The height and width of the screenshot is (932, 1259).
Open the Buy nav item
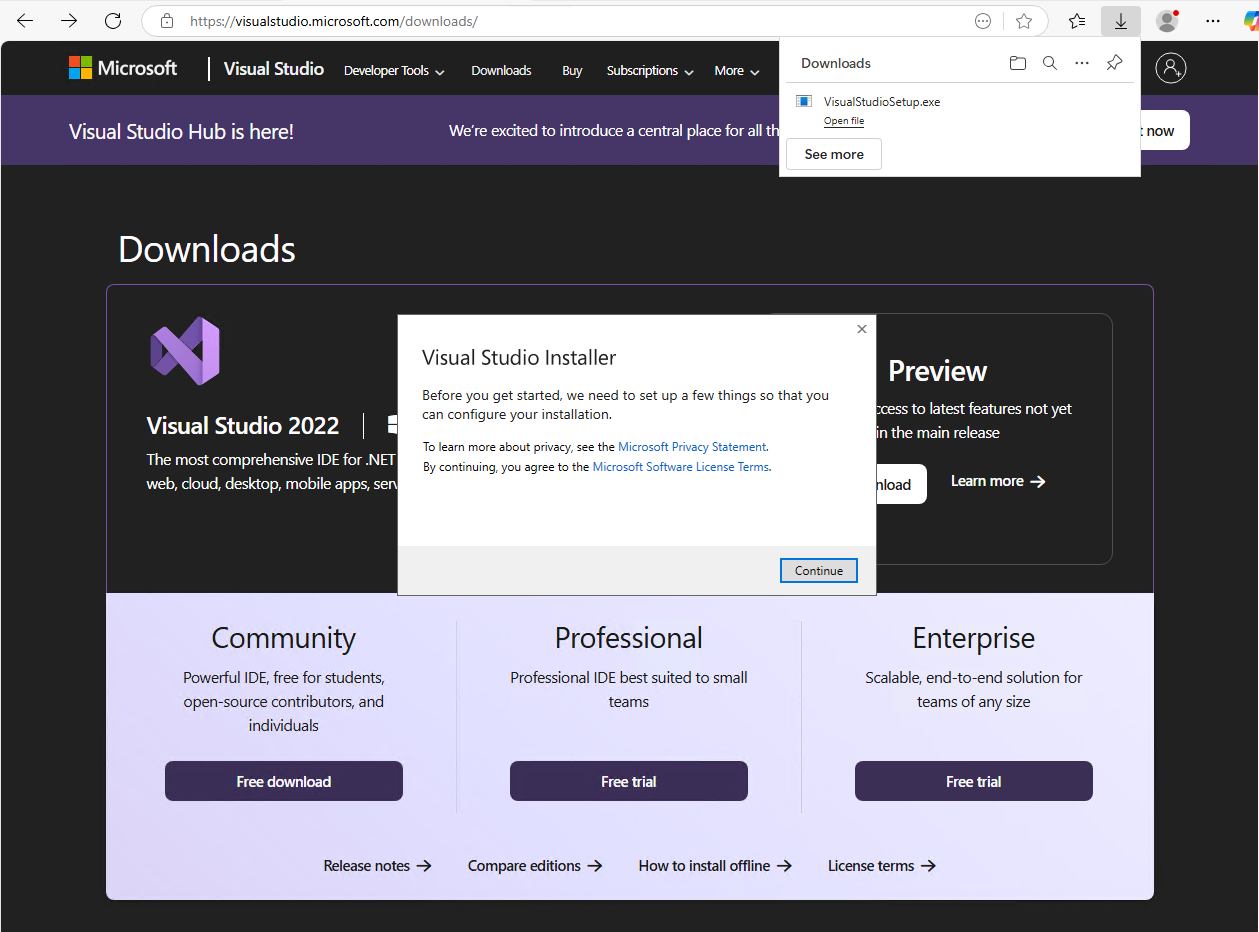coord(572,71)
